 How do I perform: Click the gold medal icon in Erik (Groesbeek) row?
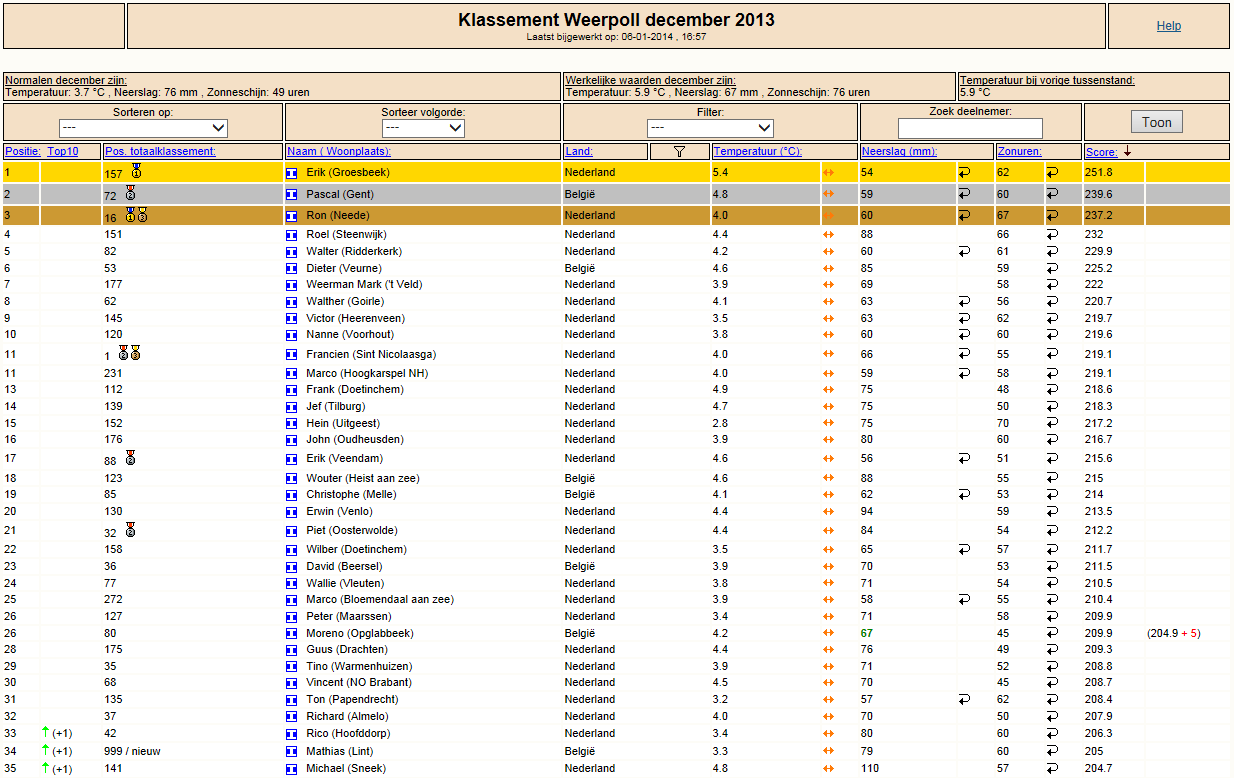point(136,172)
